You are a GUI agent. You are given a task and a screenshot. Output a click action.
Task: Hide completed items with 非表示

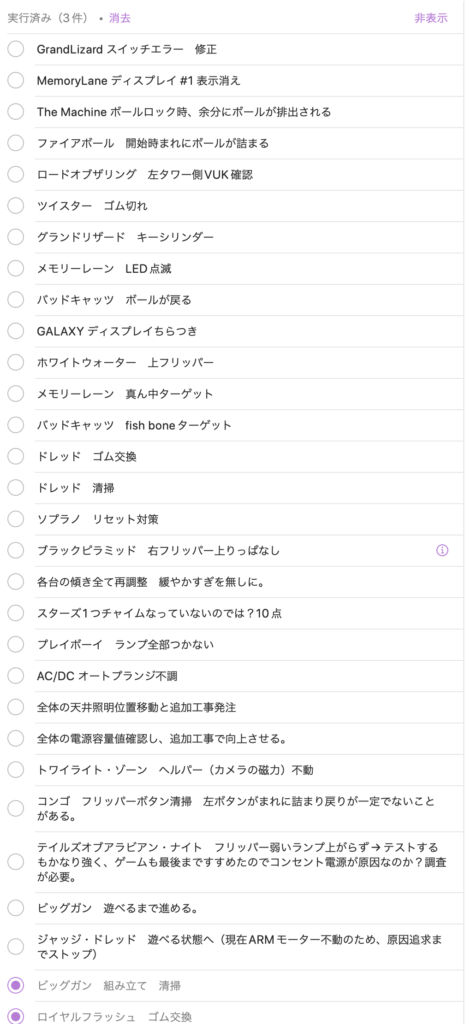(431, 18)
